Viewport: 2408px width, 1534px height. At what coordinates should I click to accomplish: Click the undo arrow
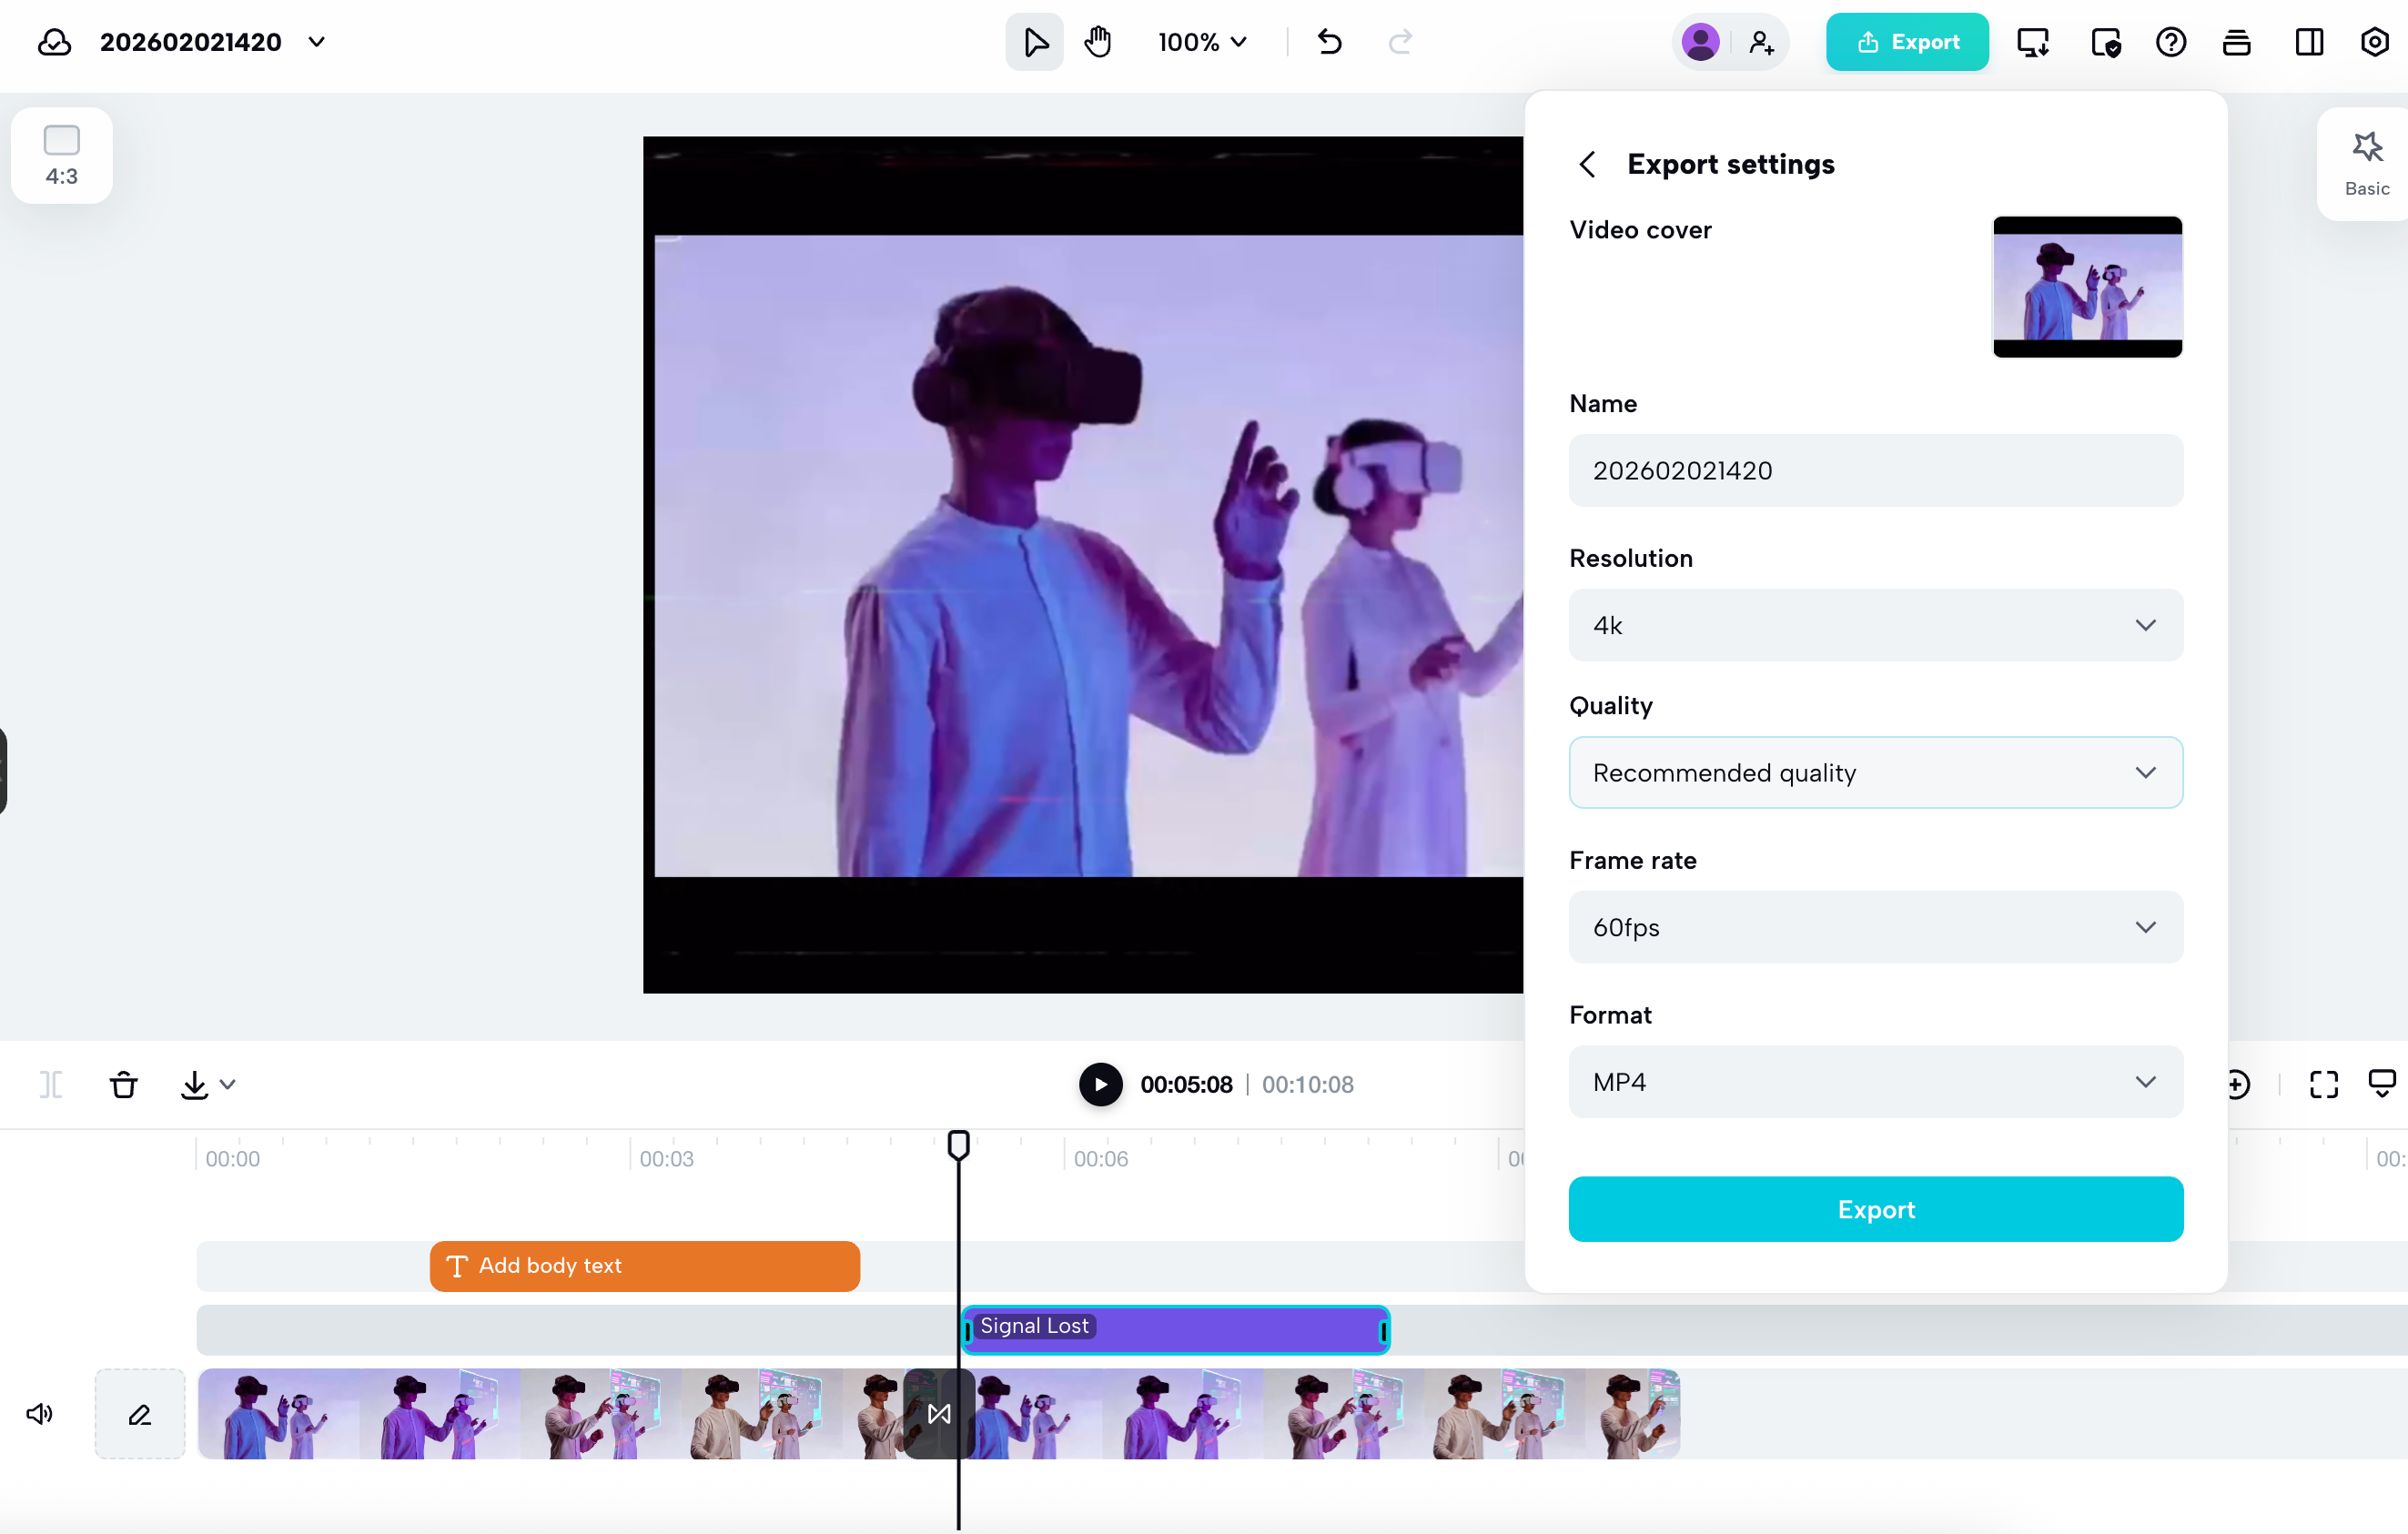click(1330, 42)
